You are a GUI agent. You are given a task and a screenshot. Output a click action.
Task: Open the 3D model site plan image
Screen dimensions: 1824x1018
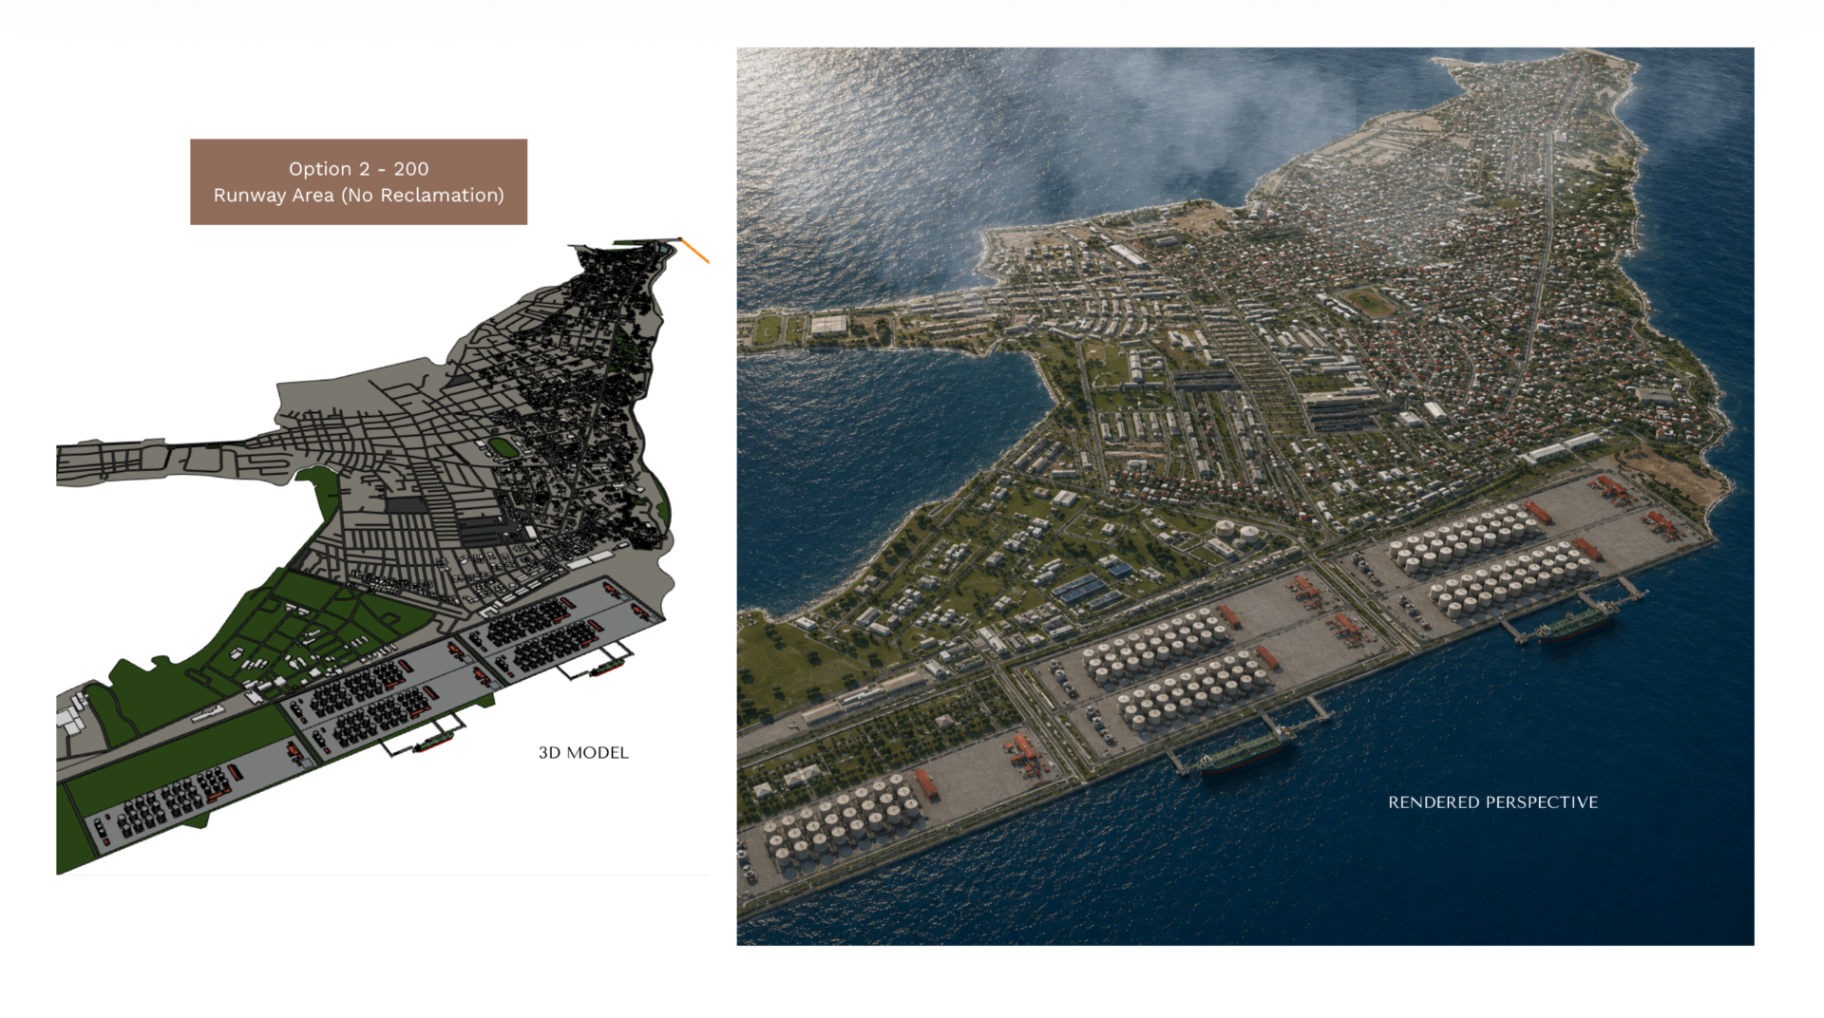382,555
